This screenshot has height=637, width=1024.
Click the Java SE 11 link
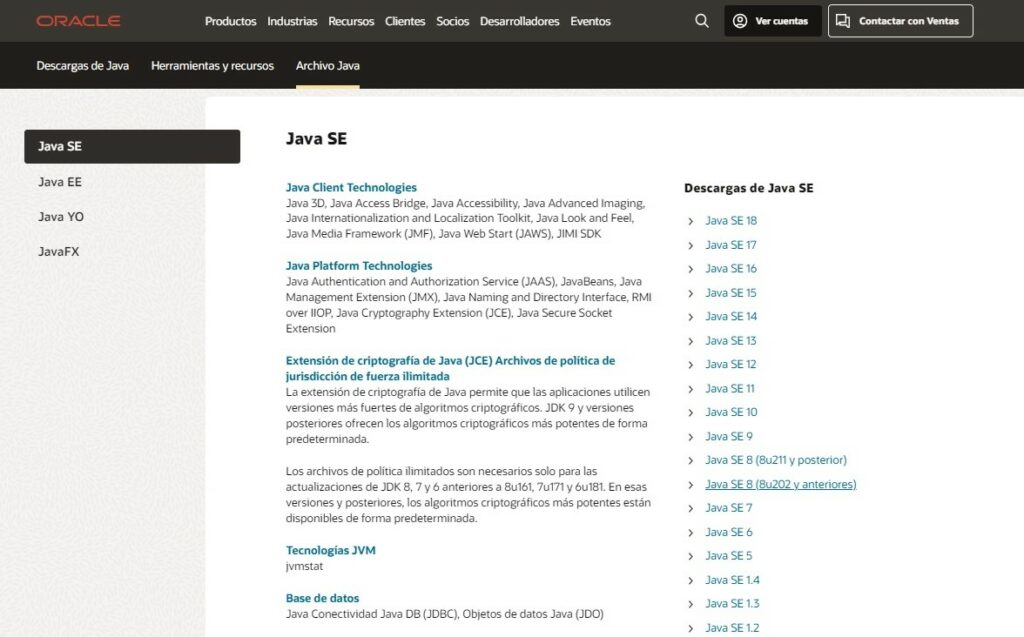[729, 388]
